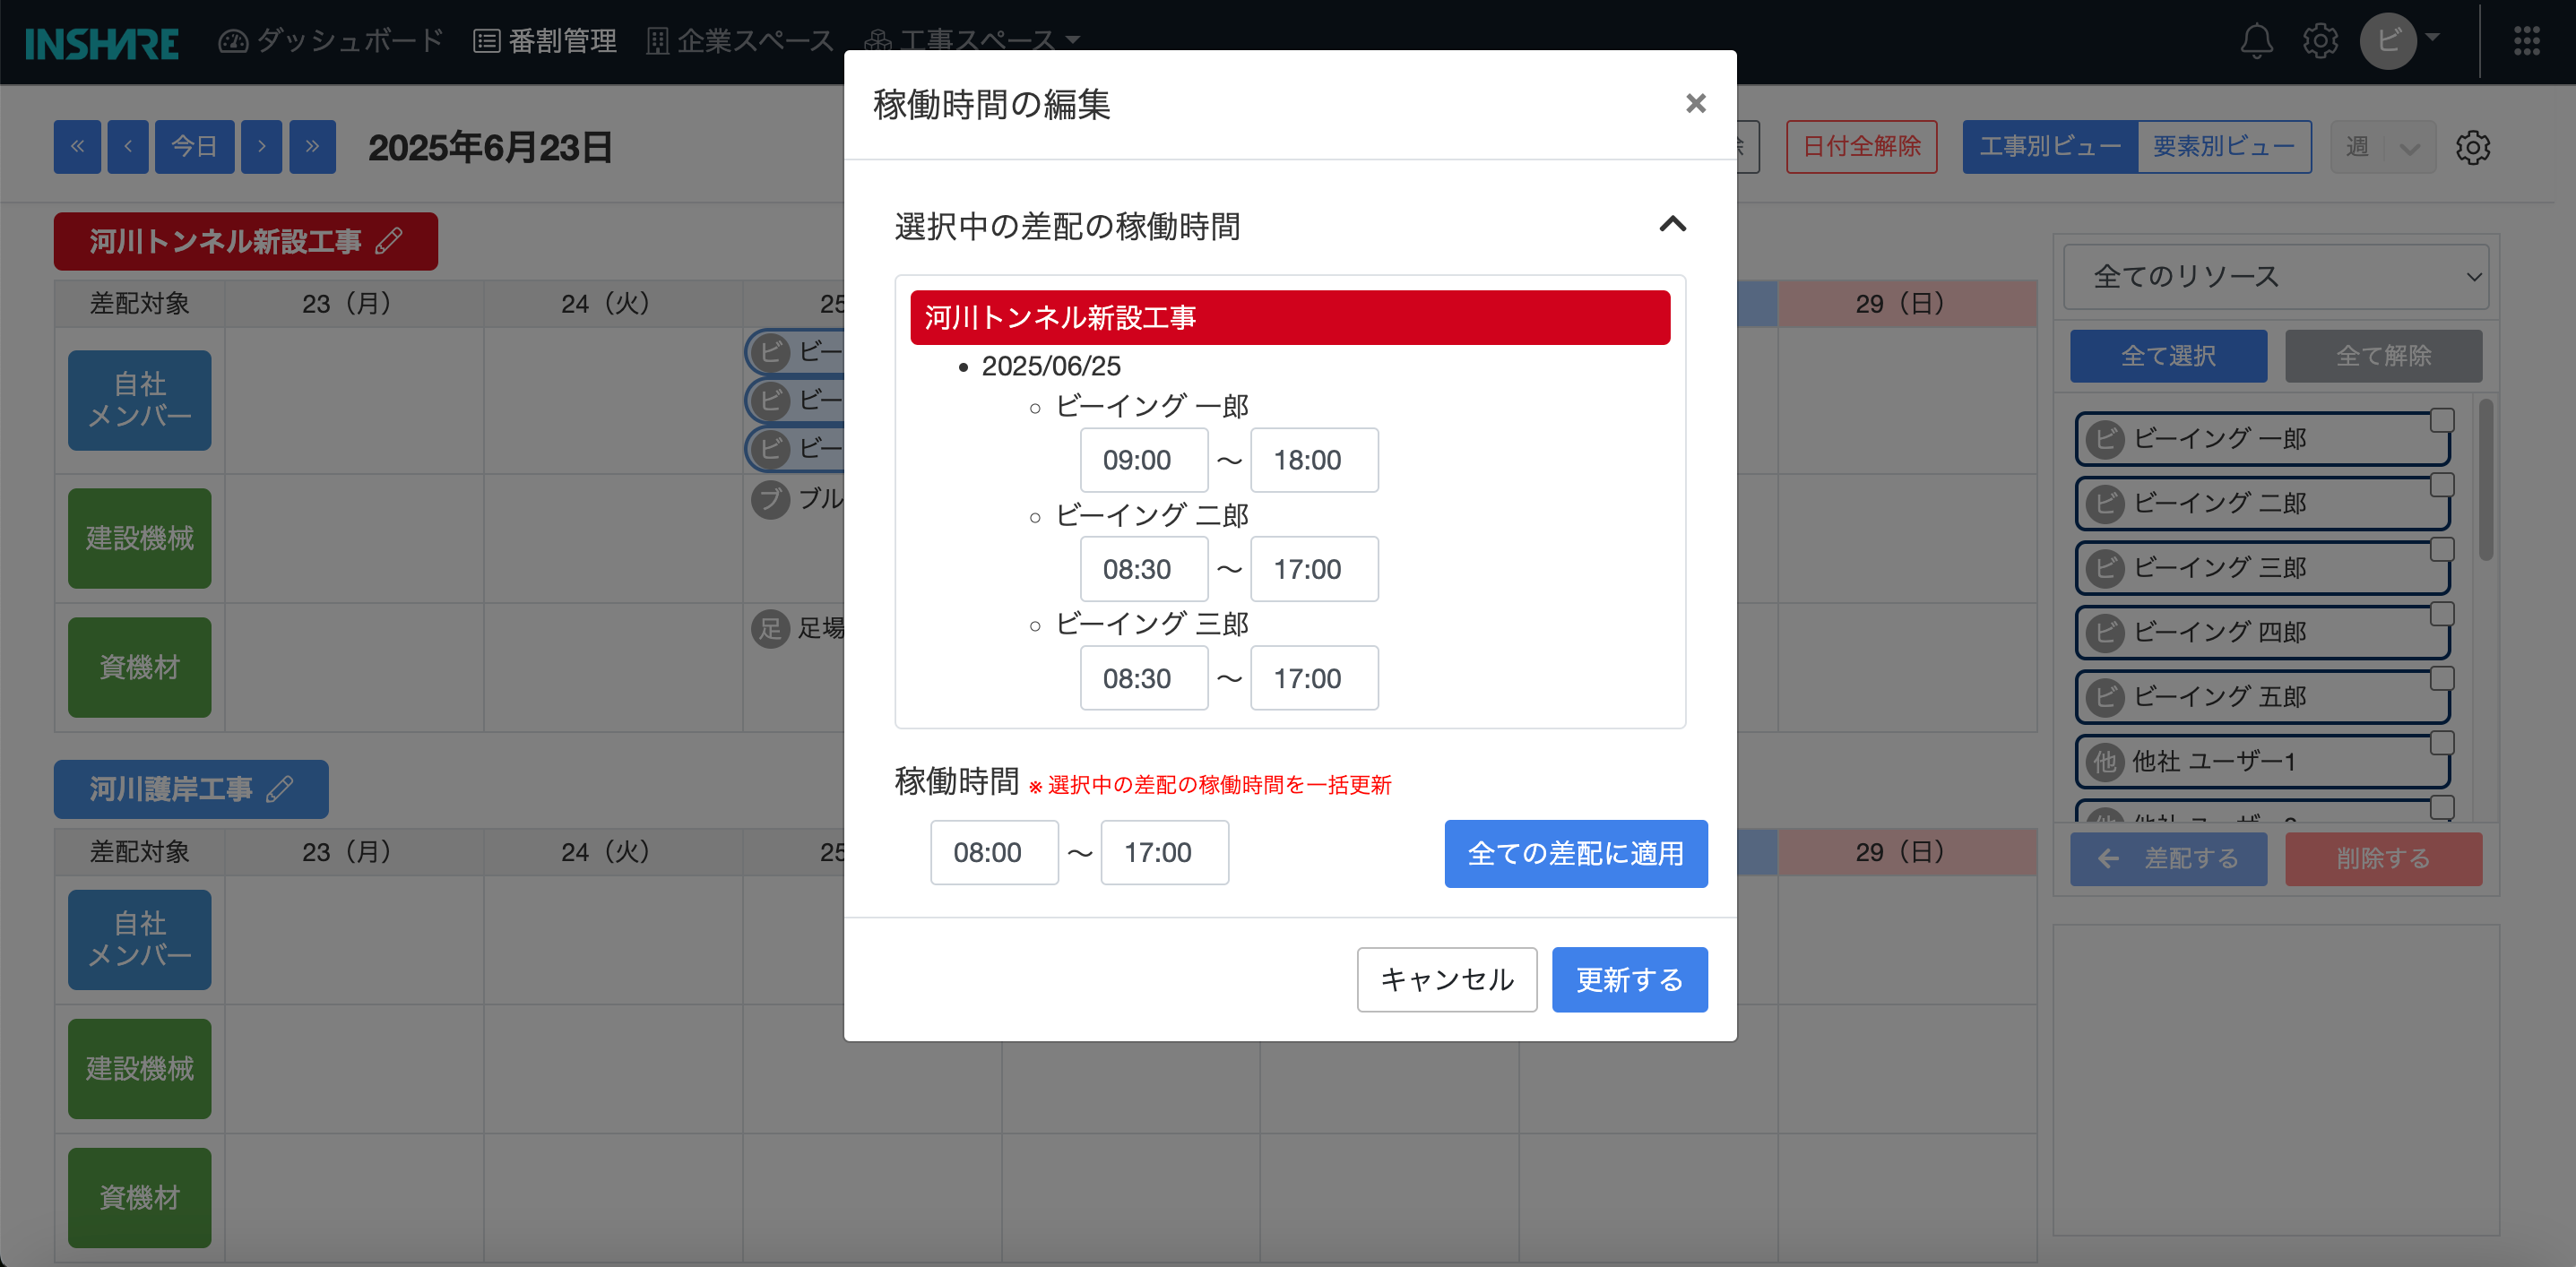Close the 稼働時間の編集 dialog
Image resolution: width=2576 pixels, height=1267 pixels.
tap(1695, 103)
